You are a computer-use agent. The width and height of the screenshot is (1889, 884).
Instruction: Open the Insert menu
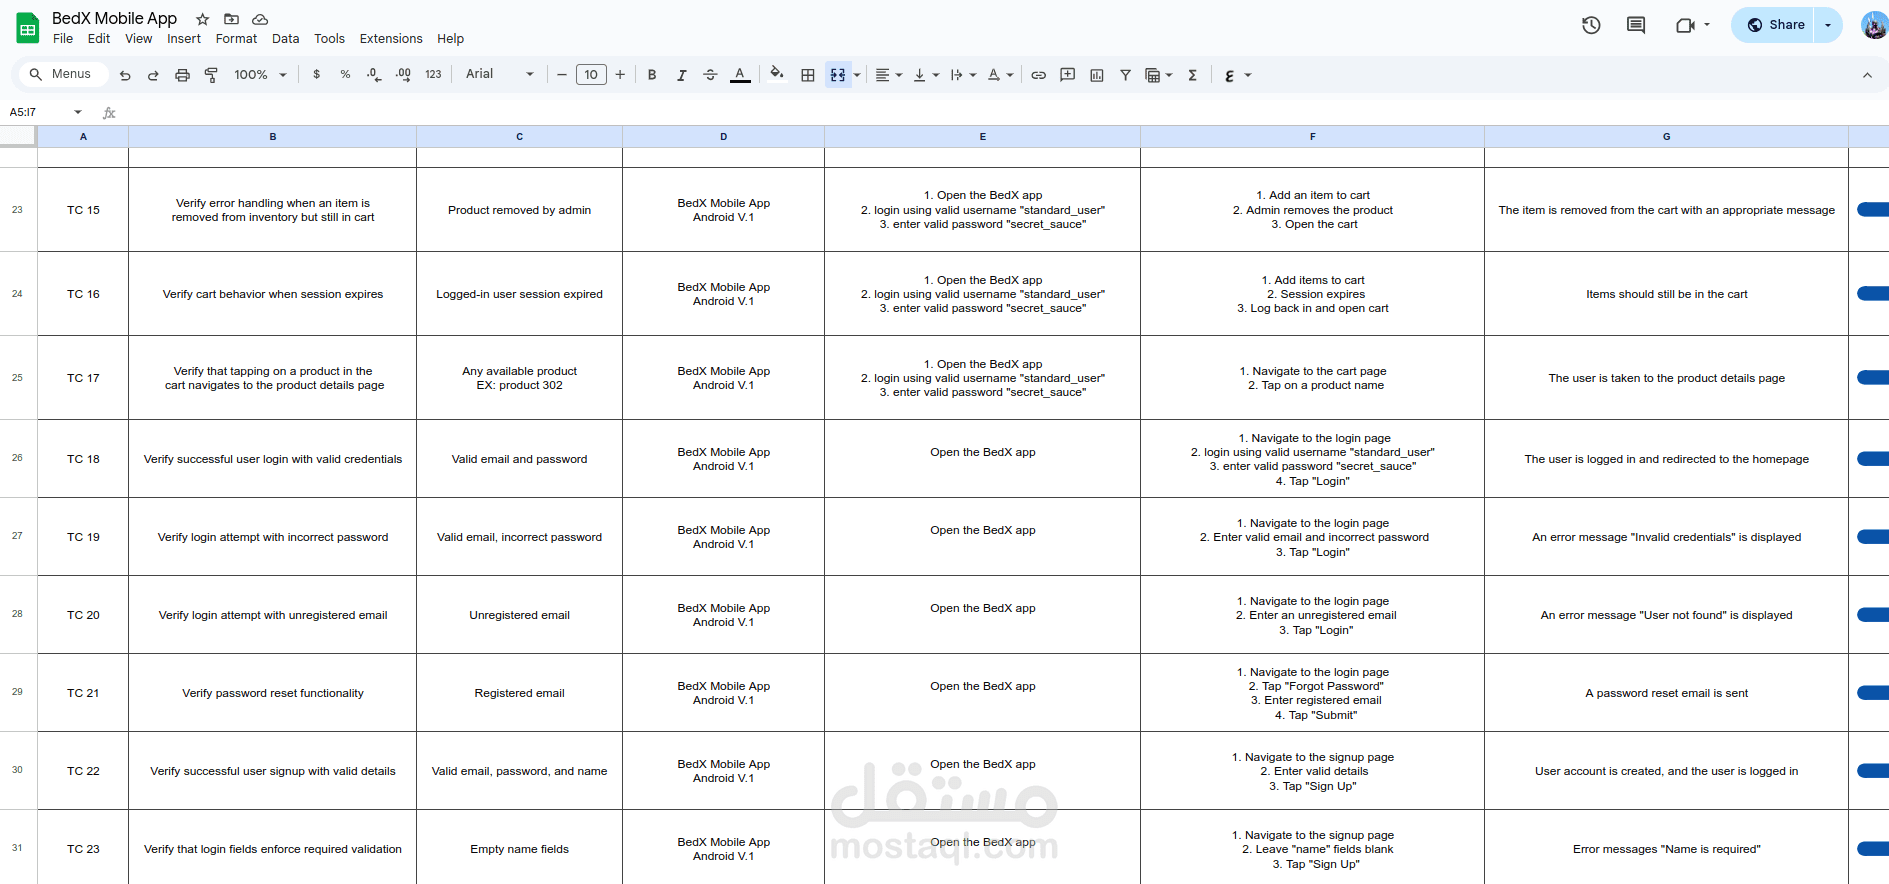point(184,39)
